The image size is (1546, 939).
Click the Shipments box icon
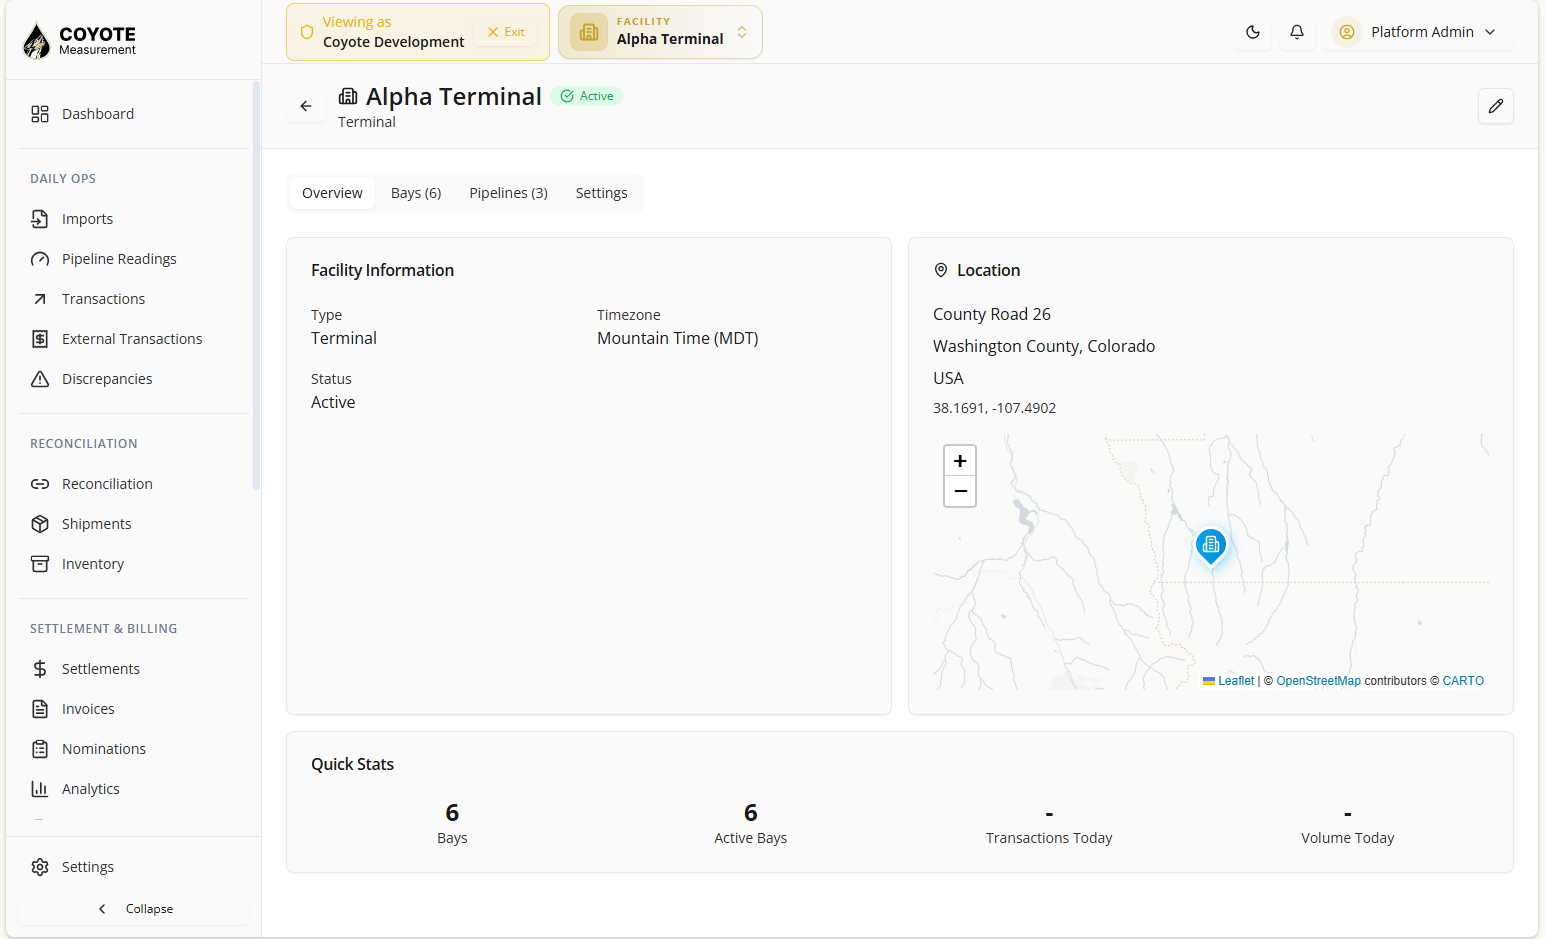pos(40,524)
